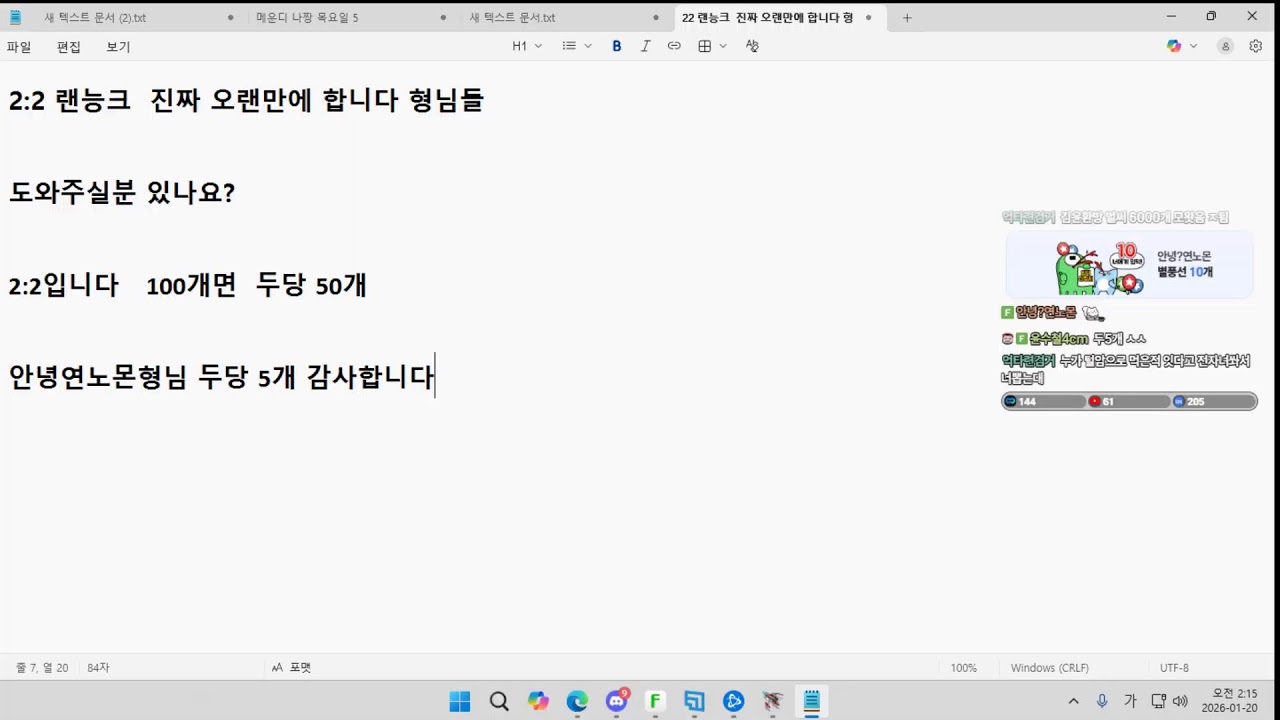Open the blue square app on taskbar
This screenshot has height=720, width=1280.
(x=694, y=701)
